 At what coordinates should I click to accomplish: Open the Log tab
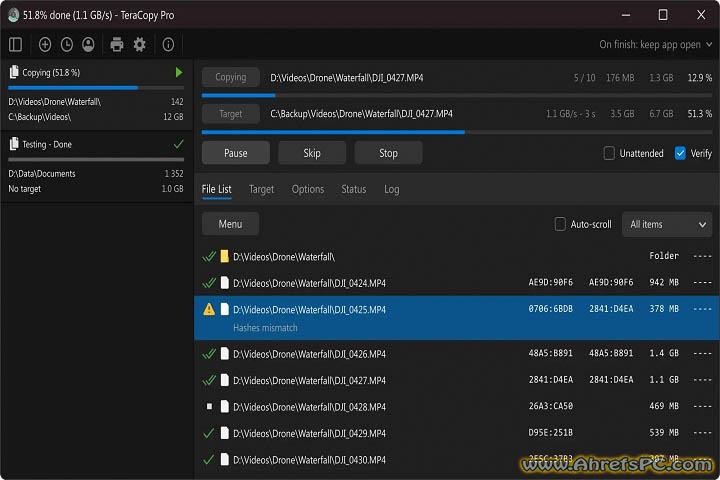pyautogui.click(x=392, y=189)
